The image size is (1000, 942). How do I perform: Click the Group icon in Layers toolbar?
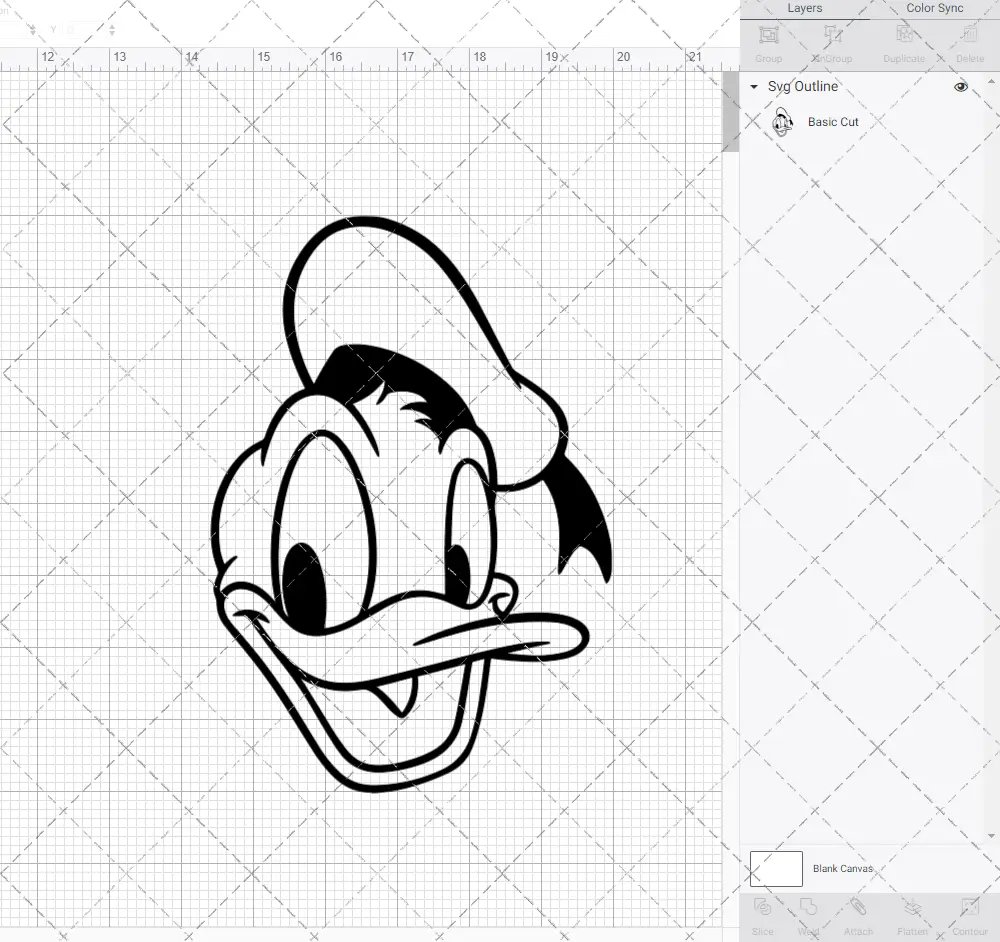click(x=768, y=35)
